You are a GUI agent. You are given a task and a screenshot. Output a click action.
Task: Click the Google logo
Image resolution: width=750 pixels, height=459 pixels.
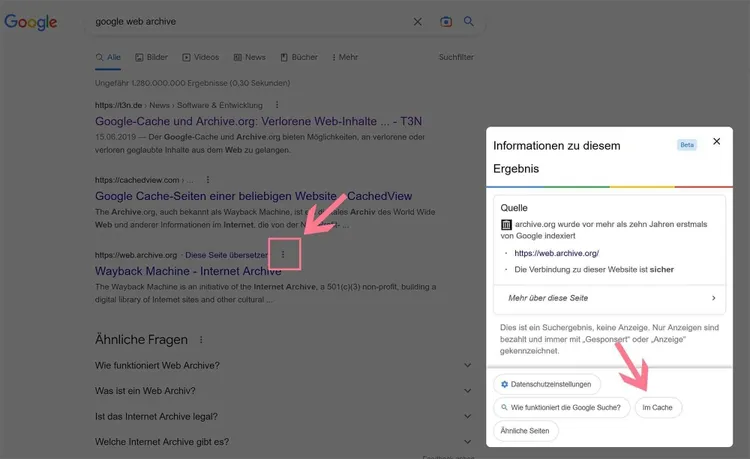(x=31, y=22)
